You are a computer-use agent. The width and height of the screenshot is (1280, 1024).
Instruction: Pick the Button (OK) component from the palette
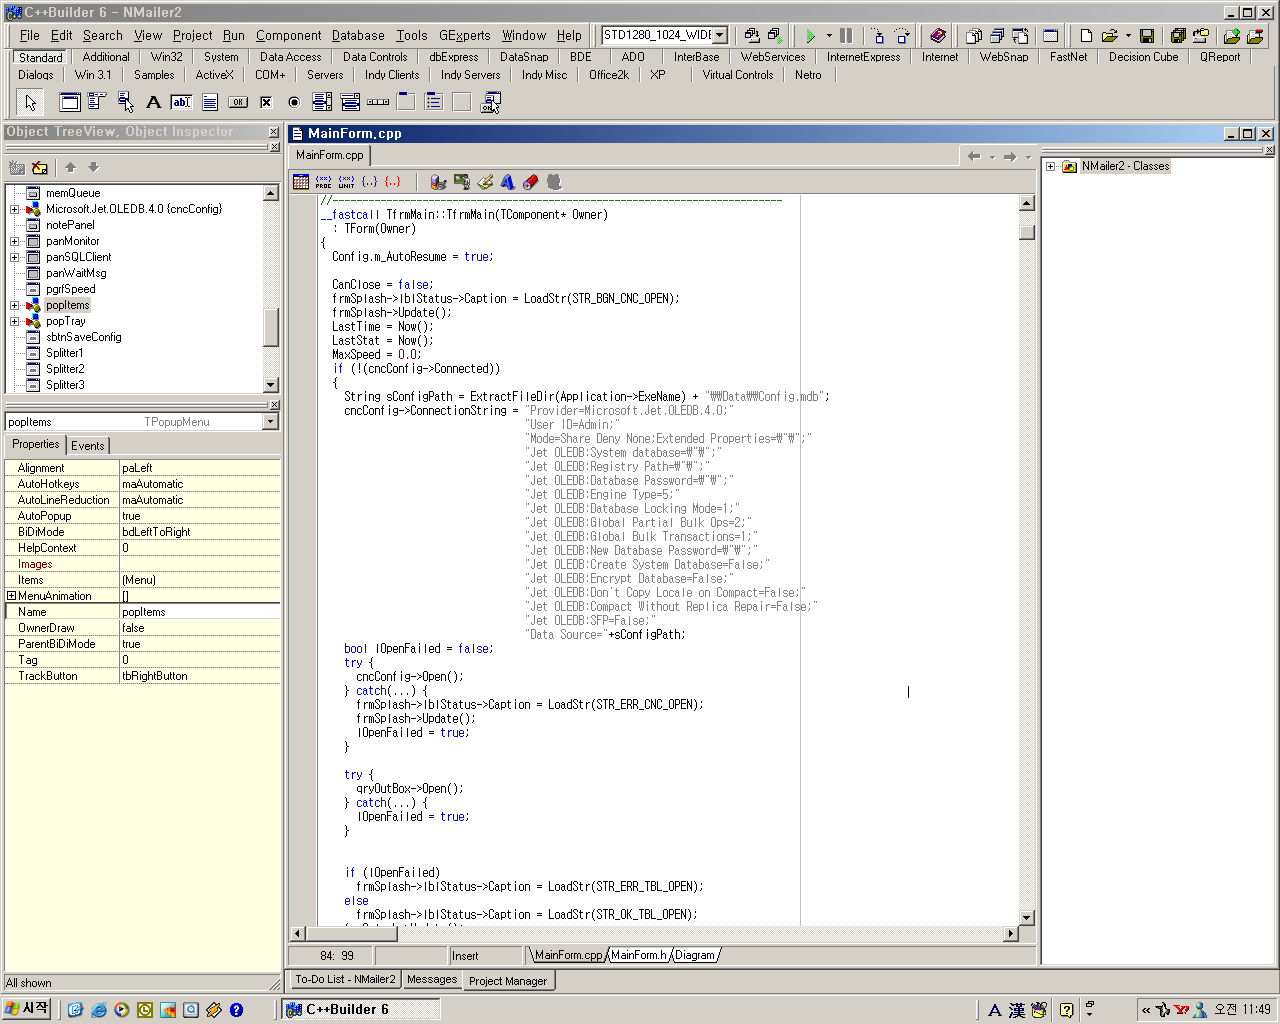[x=238, y=102]
